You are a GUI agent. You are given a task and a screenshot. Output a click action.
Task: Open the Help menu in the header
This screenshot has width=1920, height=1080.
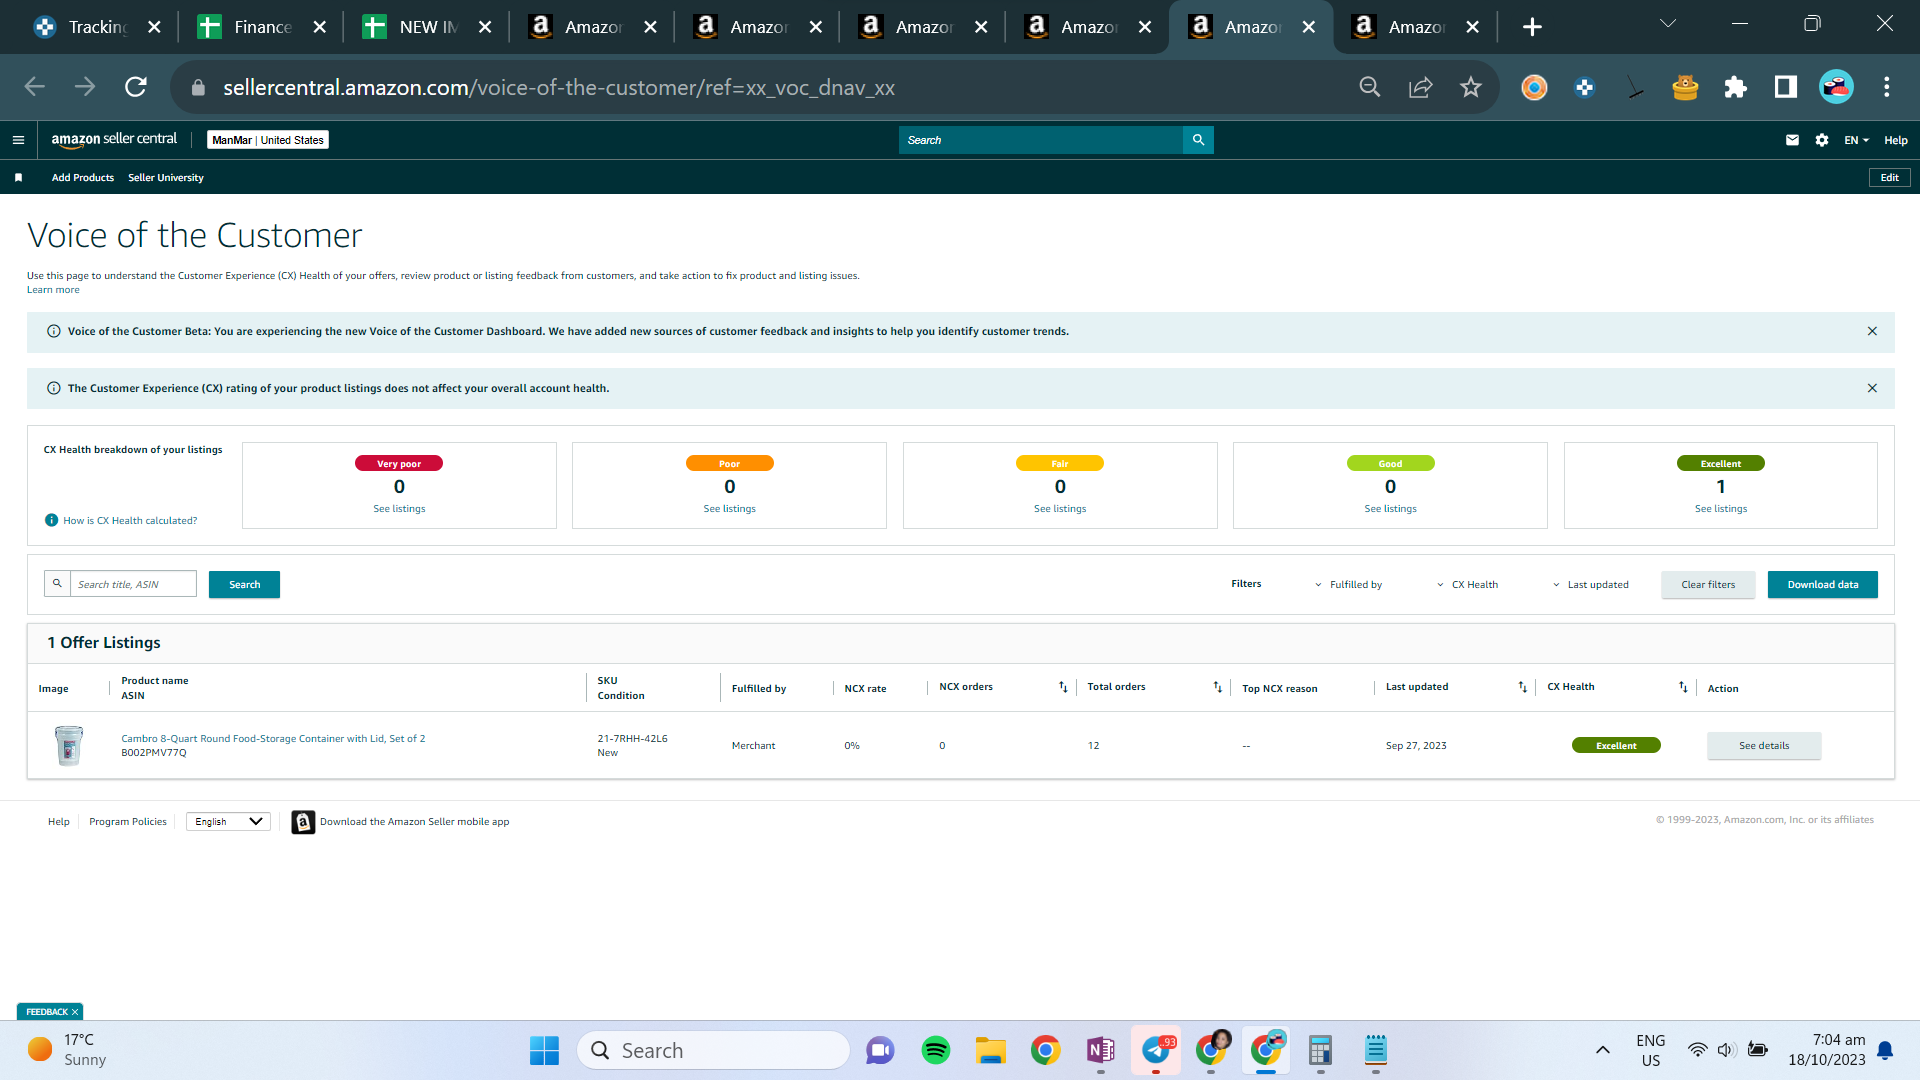click(1895, 140)
